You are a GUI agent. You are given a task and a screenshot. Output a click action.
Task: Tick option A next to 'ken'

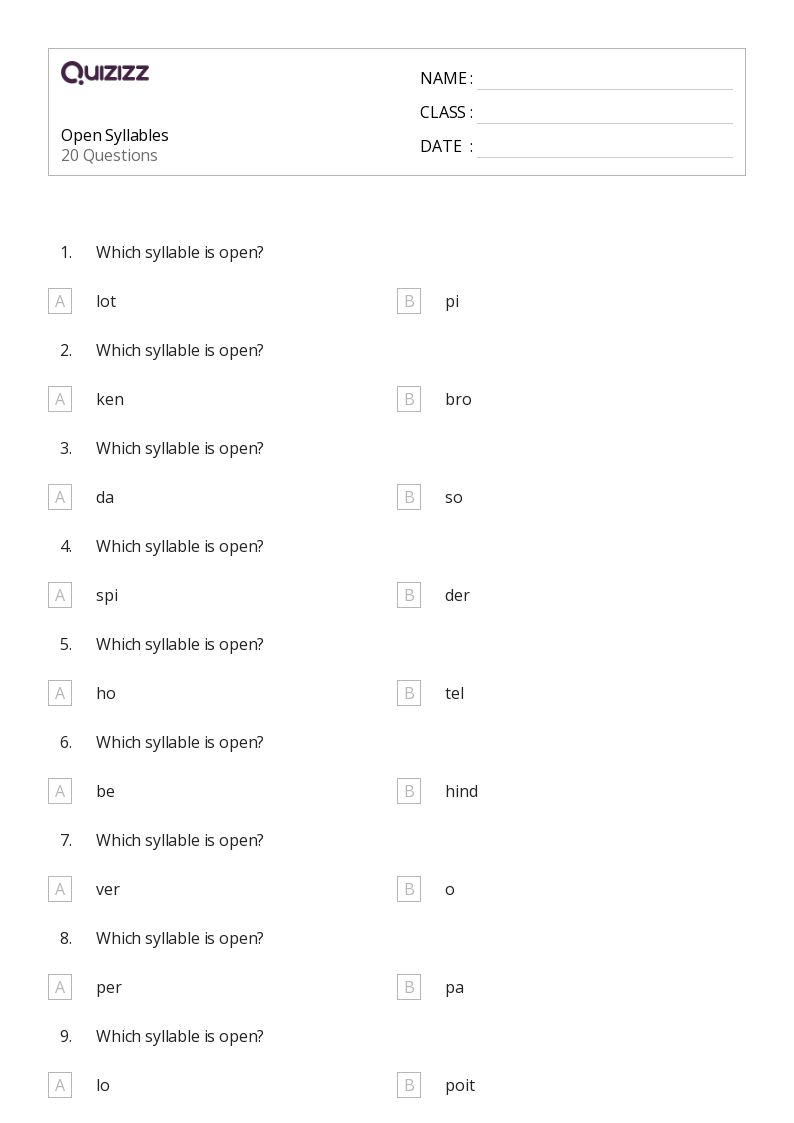point(60,400)
